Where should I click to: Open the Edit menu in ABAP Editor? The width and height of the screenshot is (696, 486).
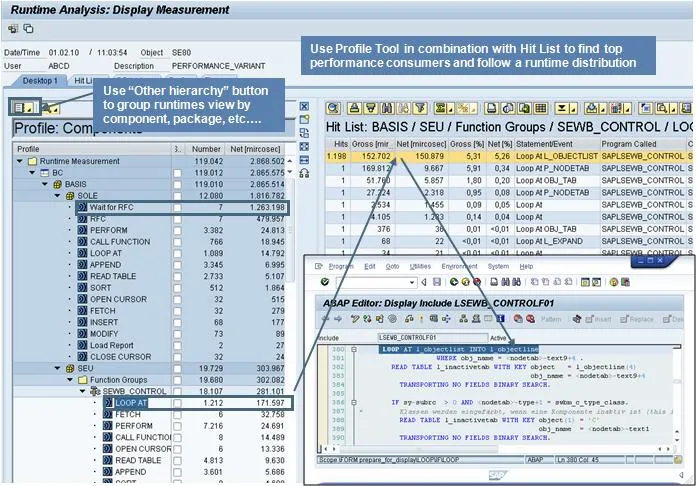click(x=370, y=266)
